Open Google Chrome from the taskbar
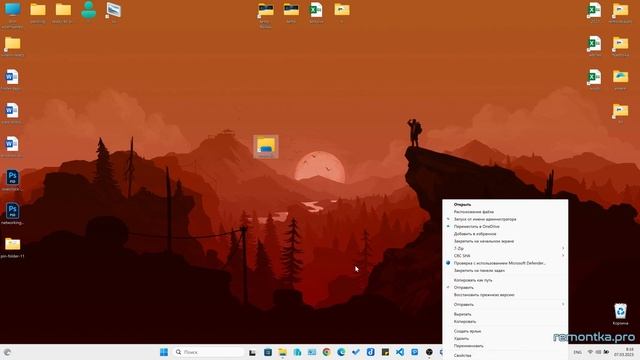Image resolution: width=640 pixels, height=360 pixels. coord(327,352)
